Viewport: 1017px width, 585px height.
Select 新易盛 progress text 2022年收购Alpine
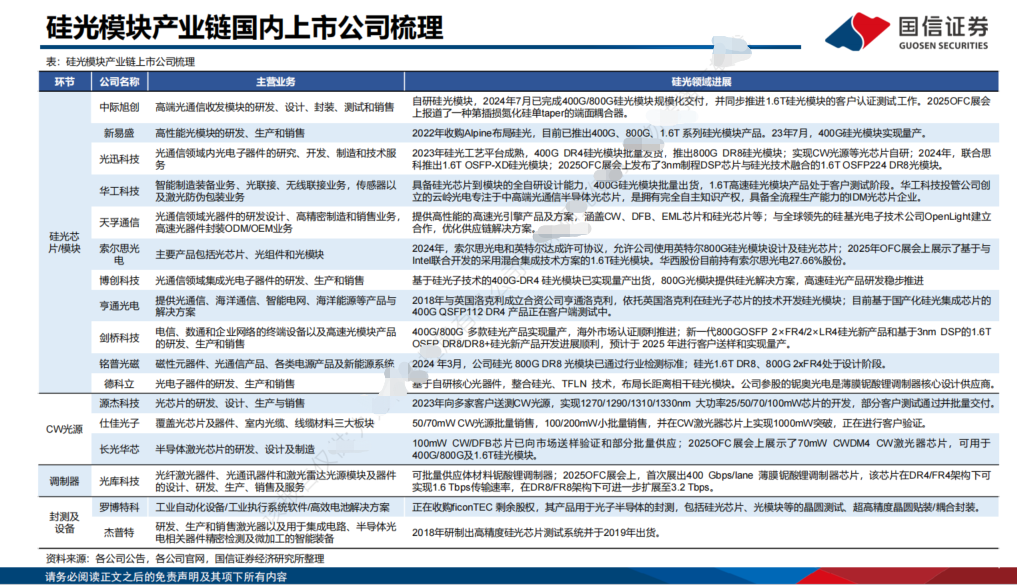pos(669,133)
